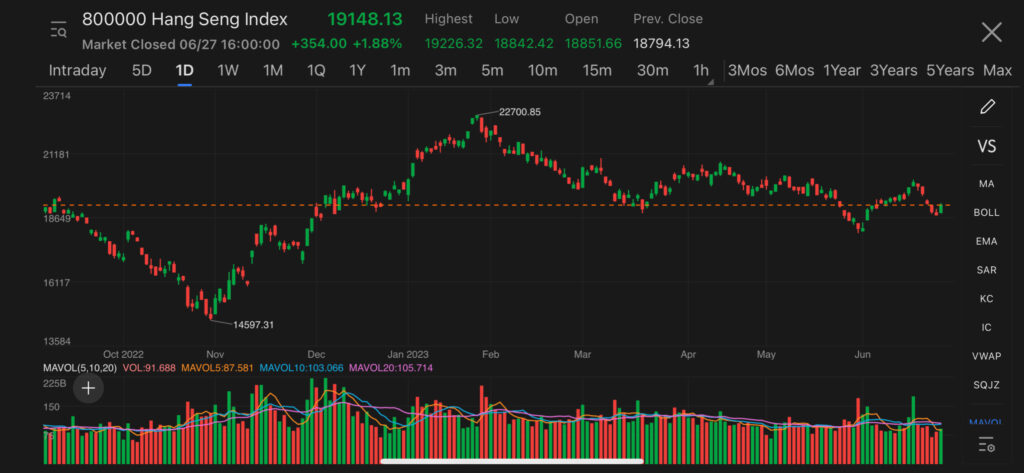Select the 1m one-minute interval
The height and width of the screenshot is (473, 1024).
[400, 71]
